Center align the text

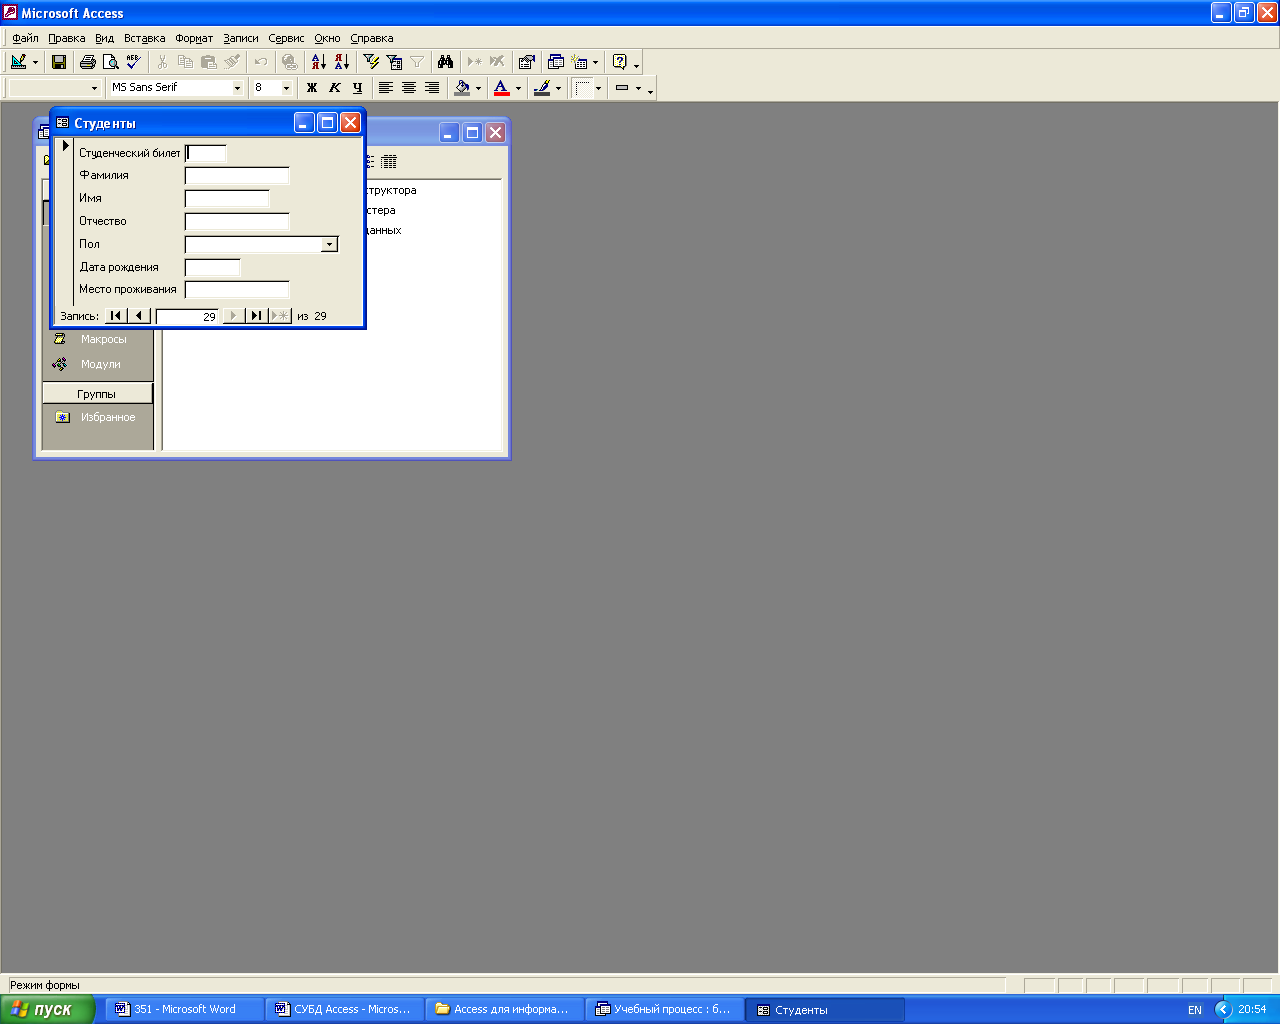coord(409,88)
